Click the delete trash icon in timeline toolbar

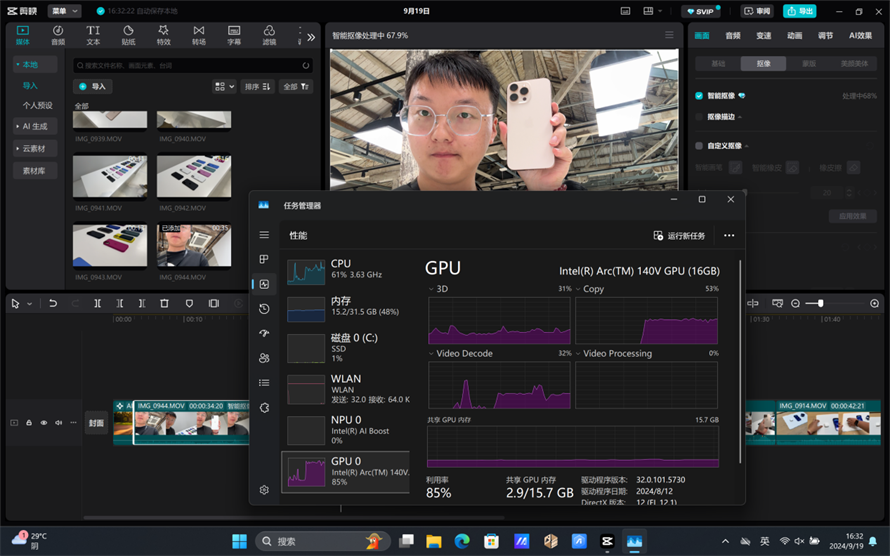tap(165, 303)
